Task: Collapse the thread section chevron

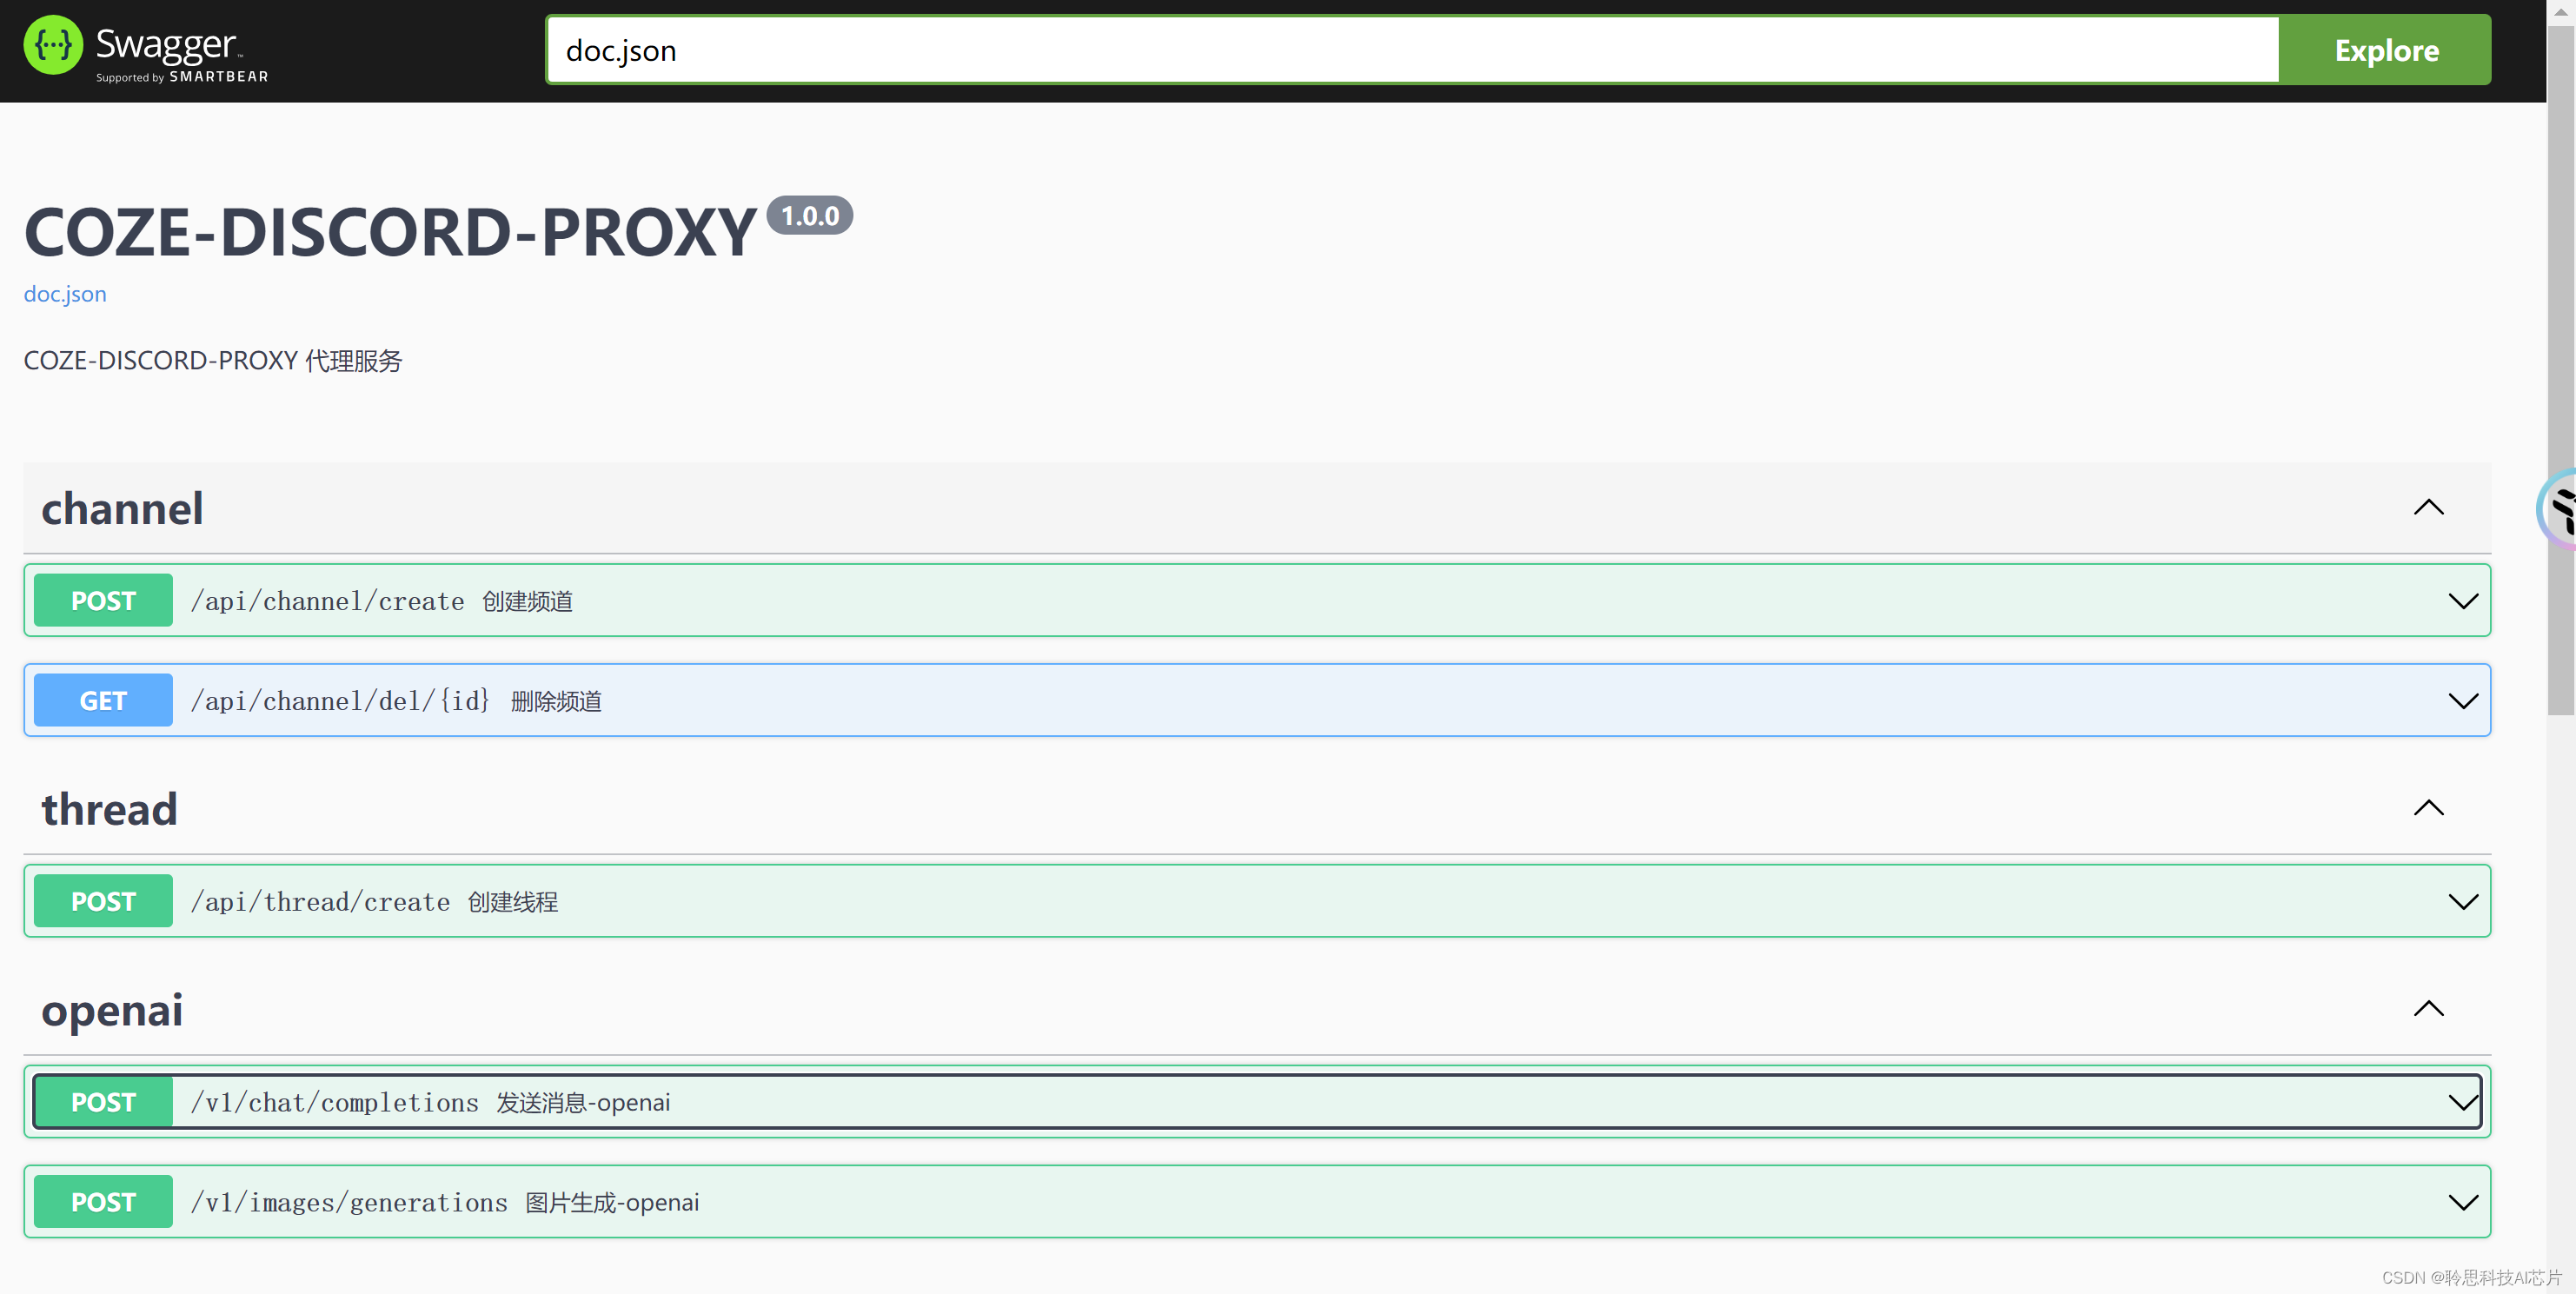Action: pyautogui.click(x=2428, y=808)
